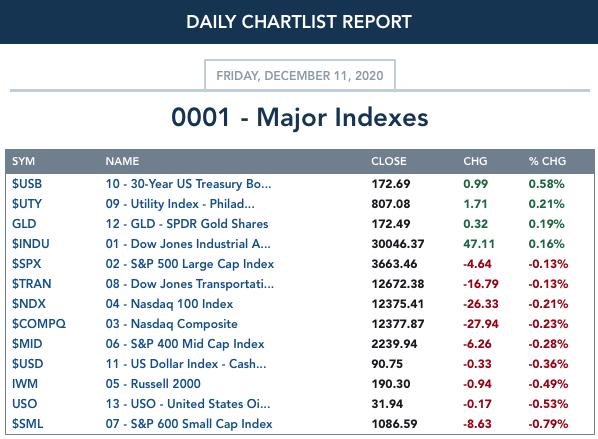Click the CLOSE column header
598x439 pixels.
tap(389, 161)
